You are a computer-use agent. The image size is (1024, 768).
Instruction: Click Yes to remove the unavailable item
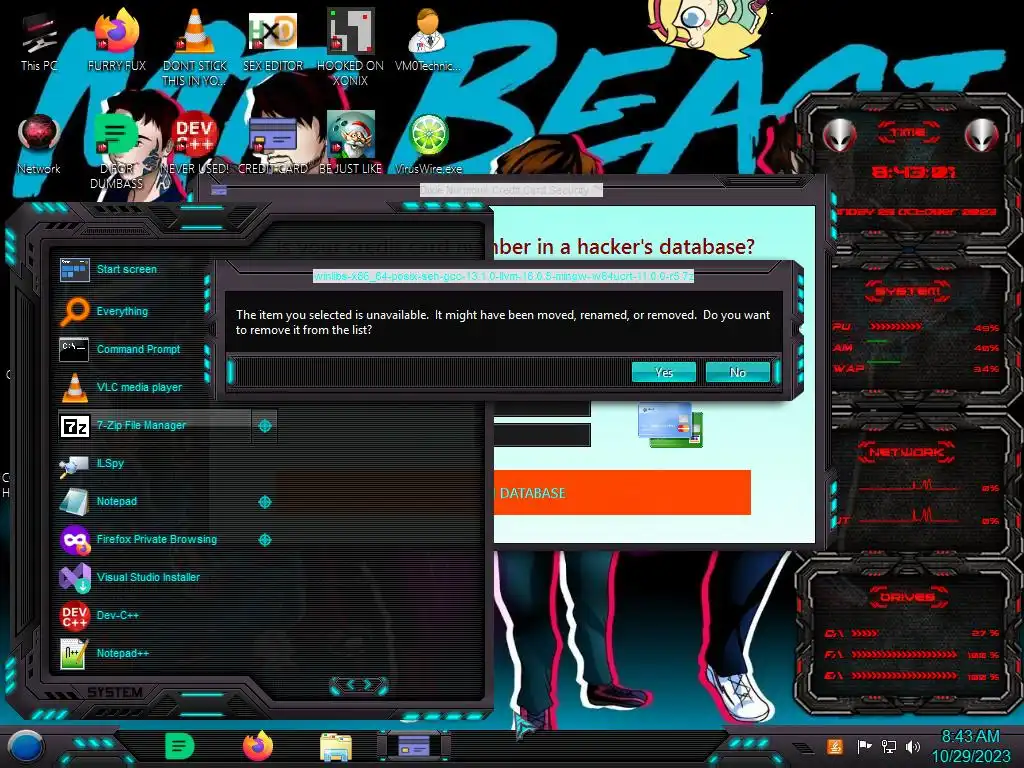pyautogui.click(x=664, y=372)
